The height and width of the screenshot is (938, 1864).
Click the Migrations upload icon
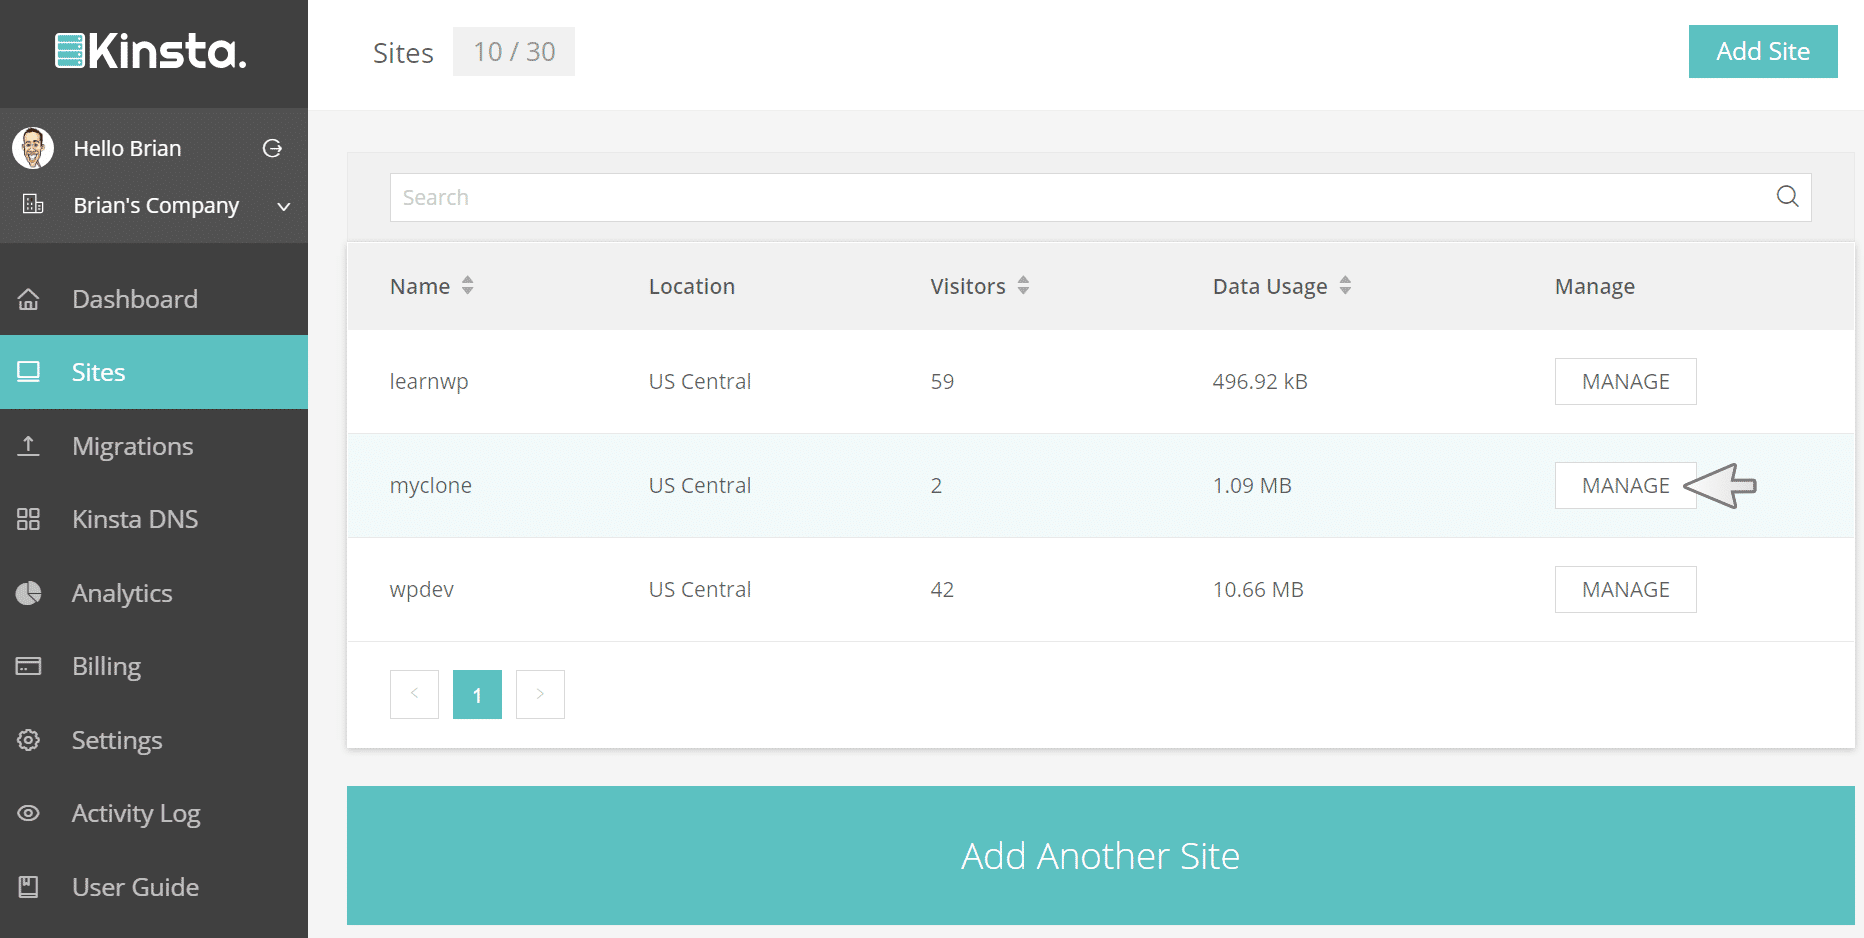tap(29, 446)
